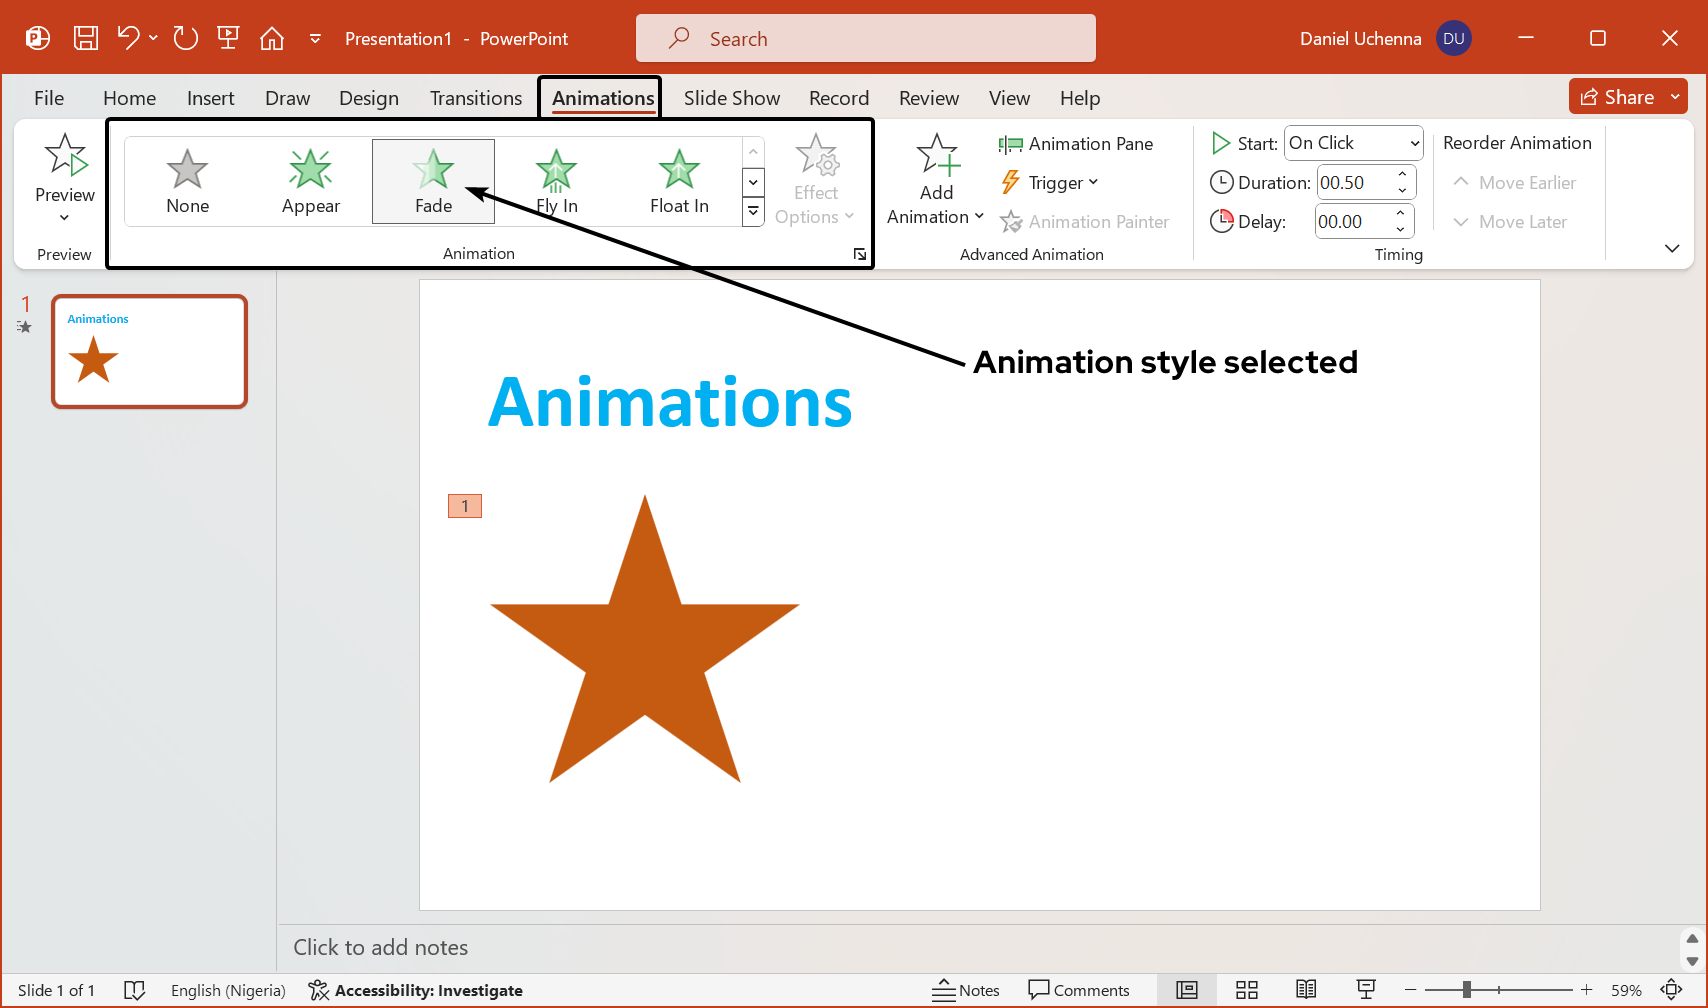The height and width of the screenshot is (1008, 1708).
Task: Select slide 1 thumbnail
Action: (x=148, y=351)
